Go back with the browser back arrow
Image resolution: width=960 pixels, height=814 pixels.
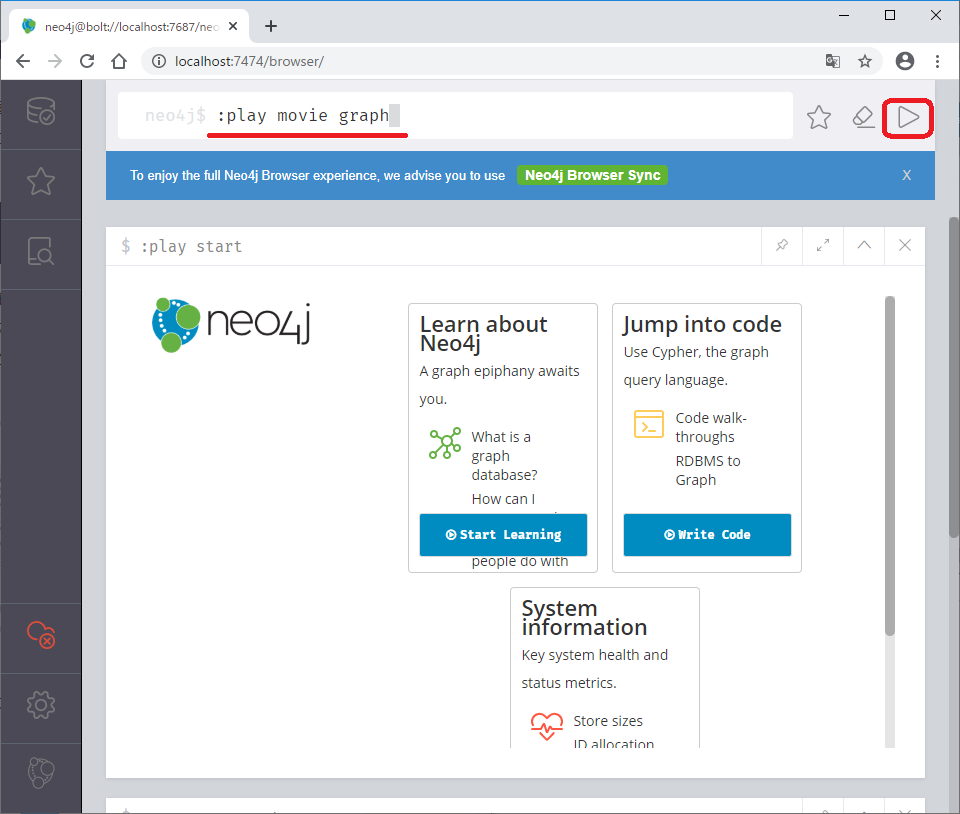click(x=23, y=61)
